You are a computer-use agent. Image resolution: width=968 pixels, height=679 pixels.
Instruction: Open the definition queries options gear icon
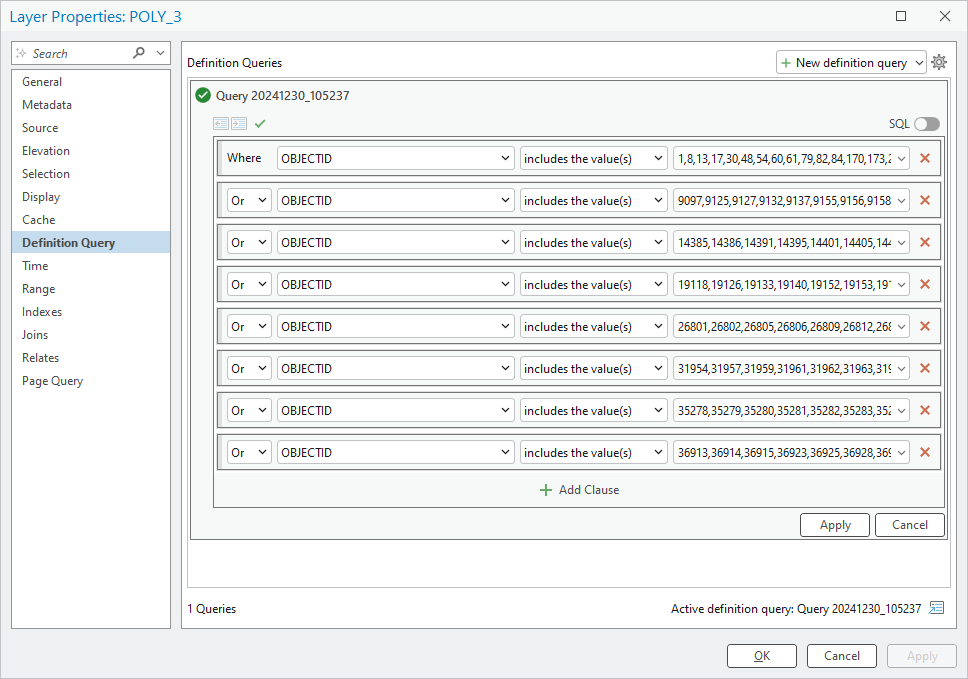tap(938, 62)
